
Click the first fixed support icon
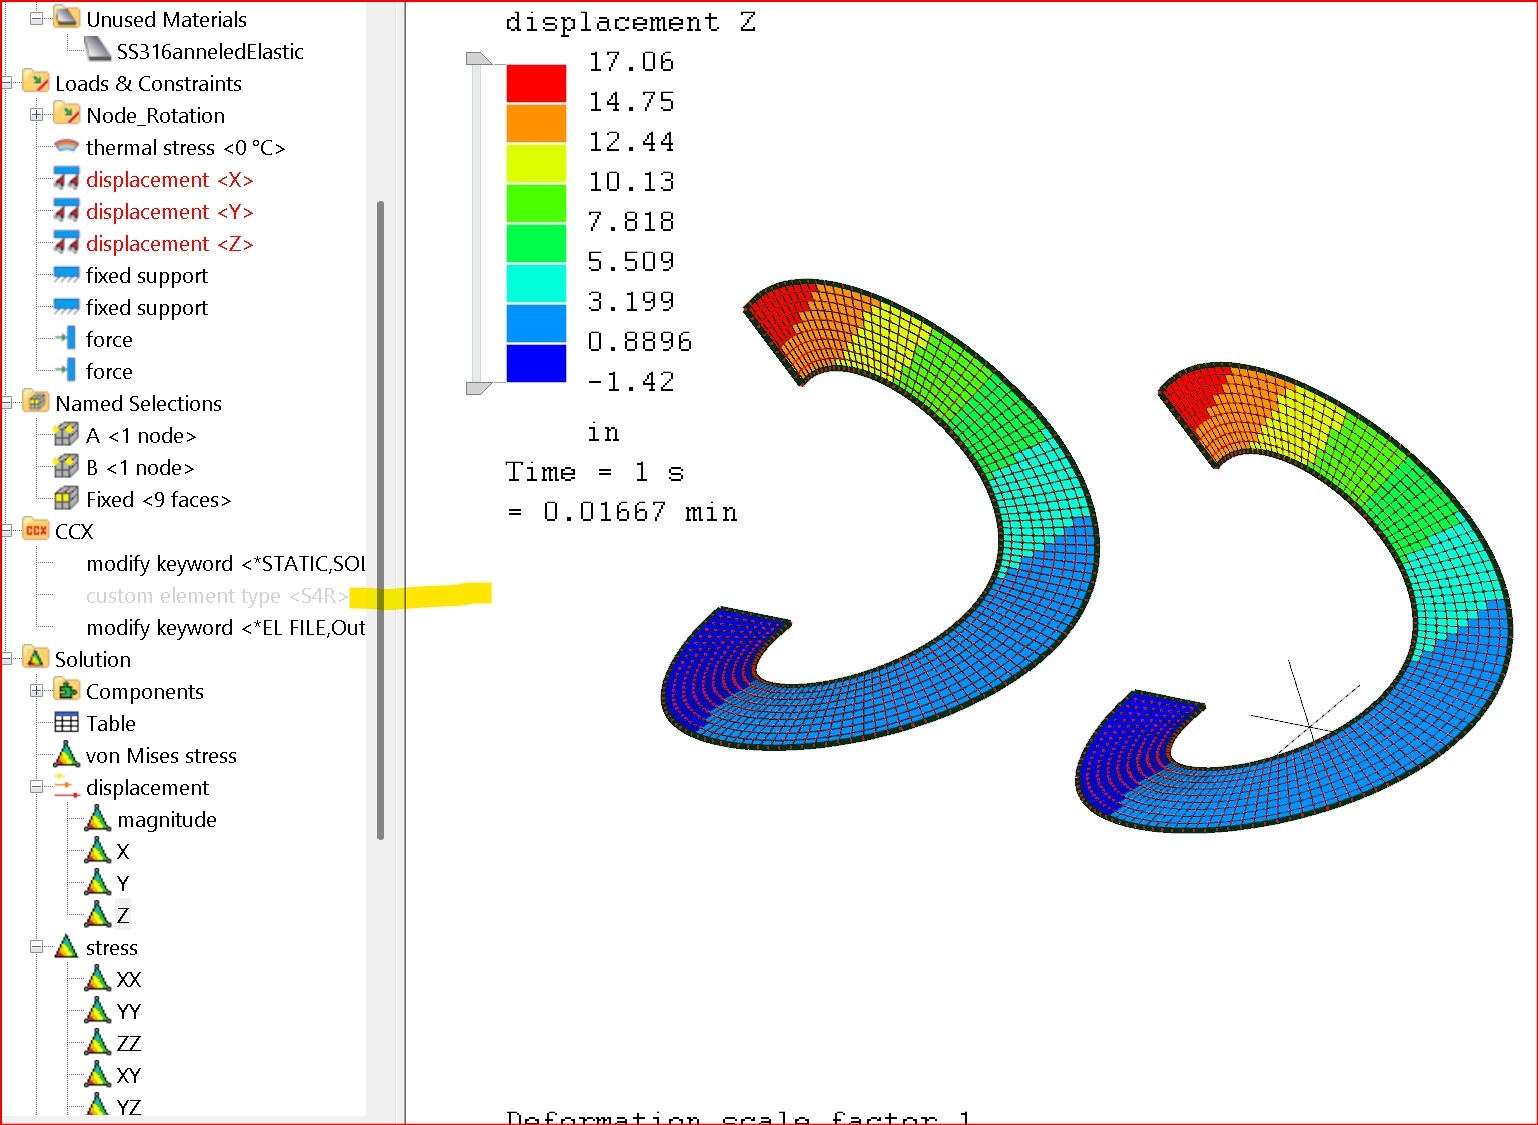click(66, 275)
